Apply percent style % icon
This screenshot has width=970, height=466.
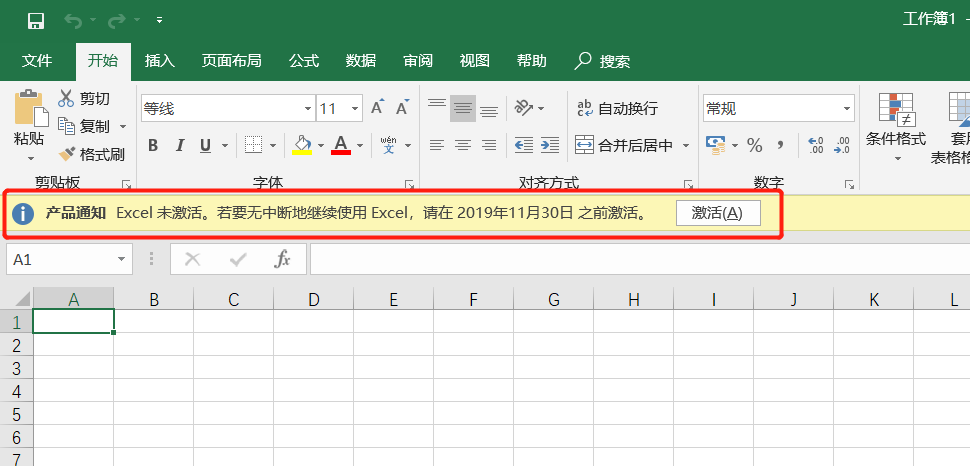click(x=755, y=146)
